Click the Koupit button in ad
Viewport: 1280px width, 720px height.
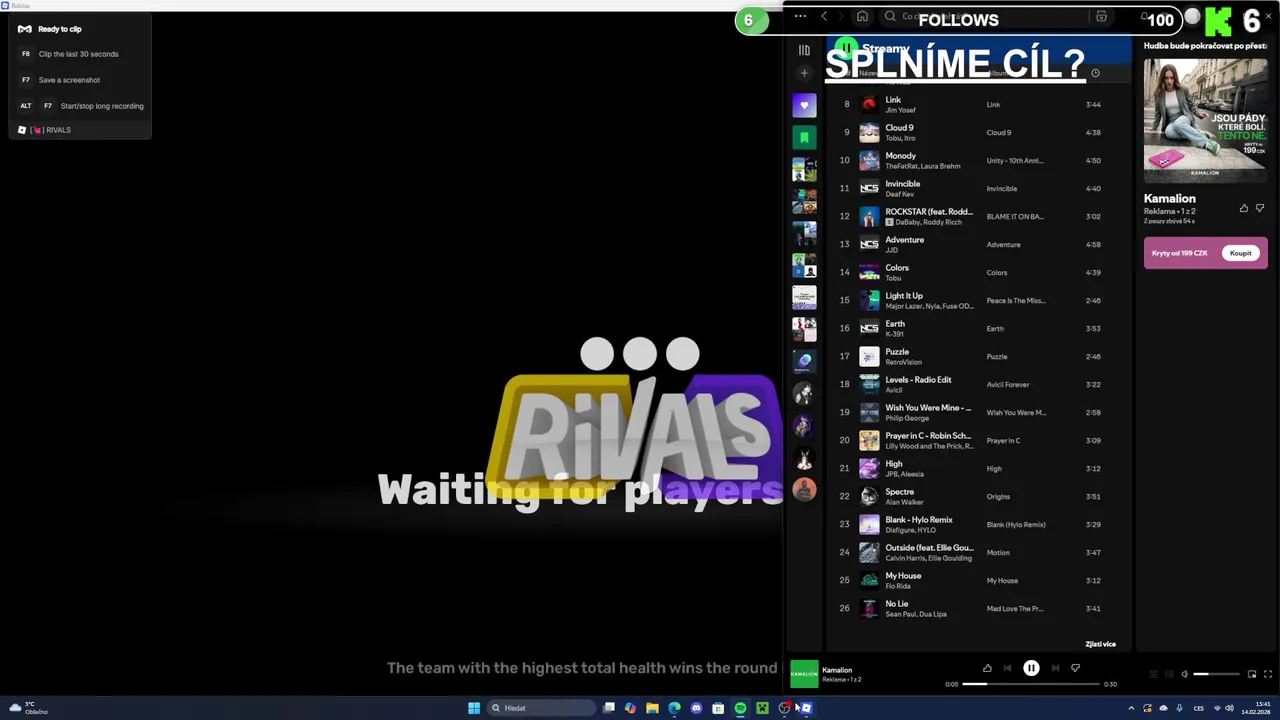point(1240,253)
